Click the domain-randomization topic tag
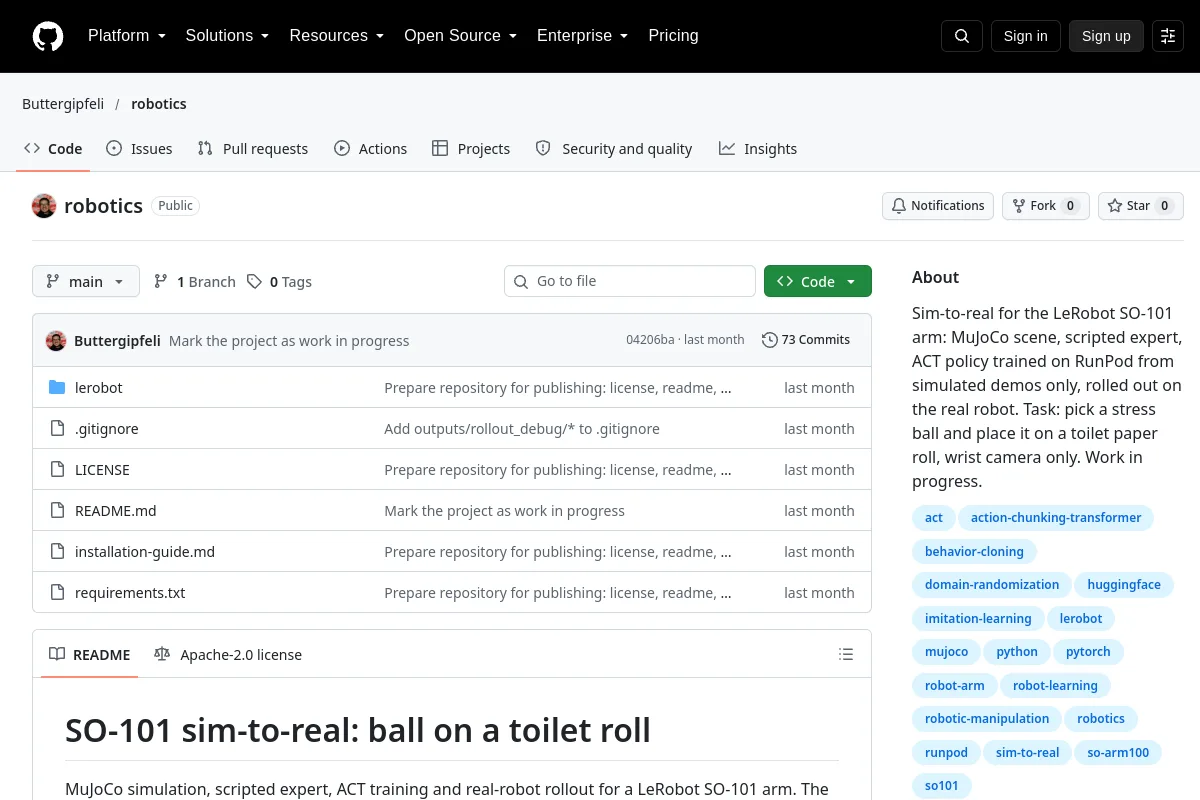This screenshot has width=1200, height=800. (x=992, y=585)
